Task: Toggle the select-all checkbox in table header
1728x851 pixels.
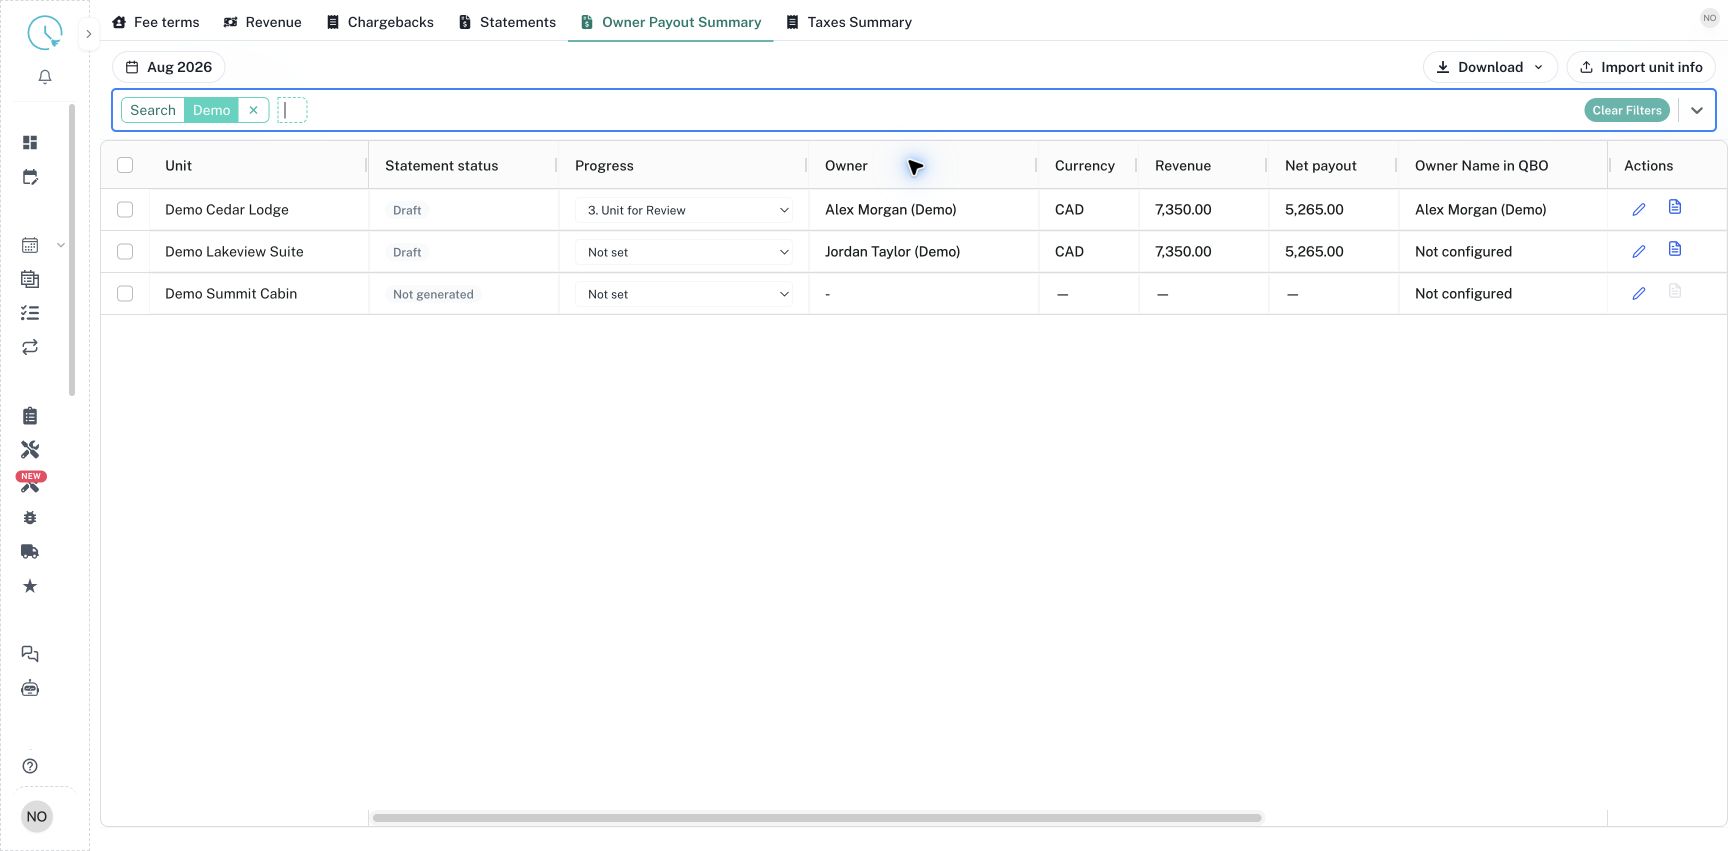Action: [125, 165]
